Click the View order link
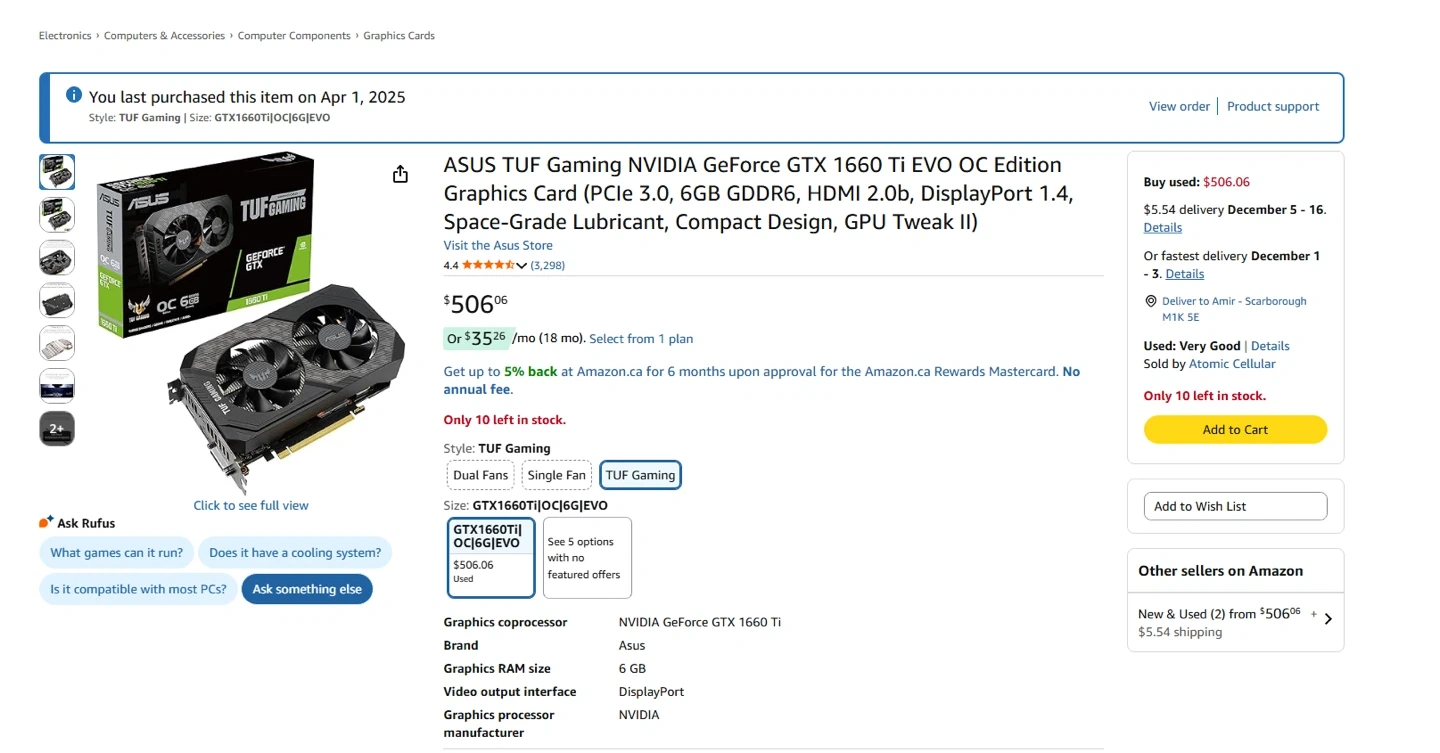1440x753 pixels. (x=1179, y=106)
